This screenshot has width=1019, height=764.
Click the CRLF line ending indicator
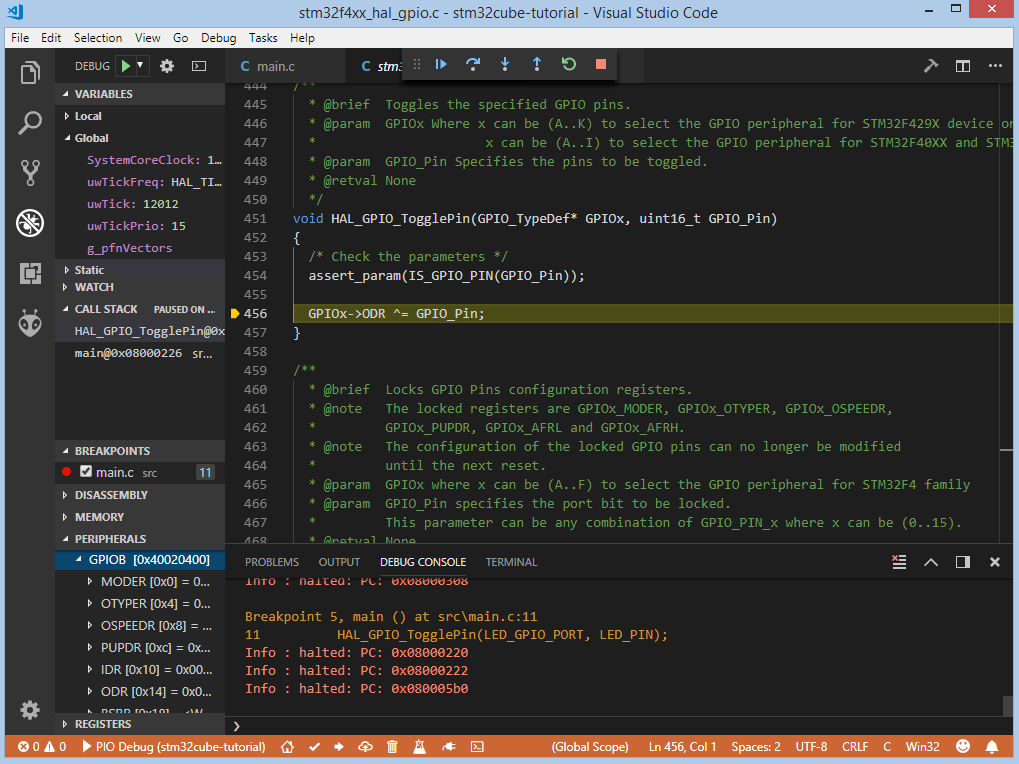point(855,746)
